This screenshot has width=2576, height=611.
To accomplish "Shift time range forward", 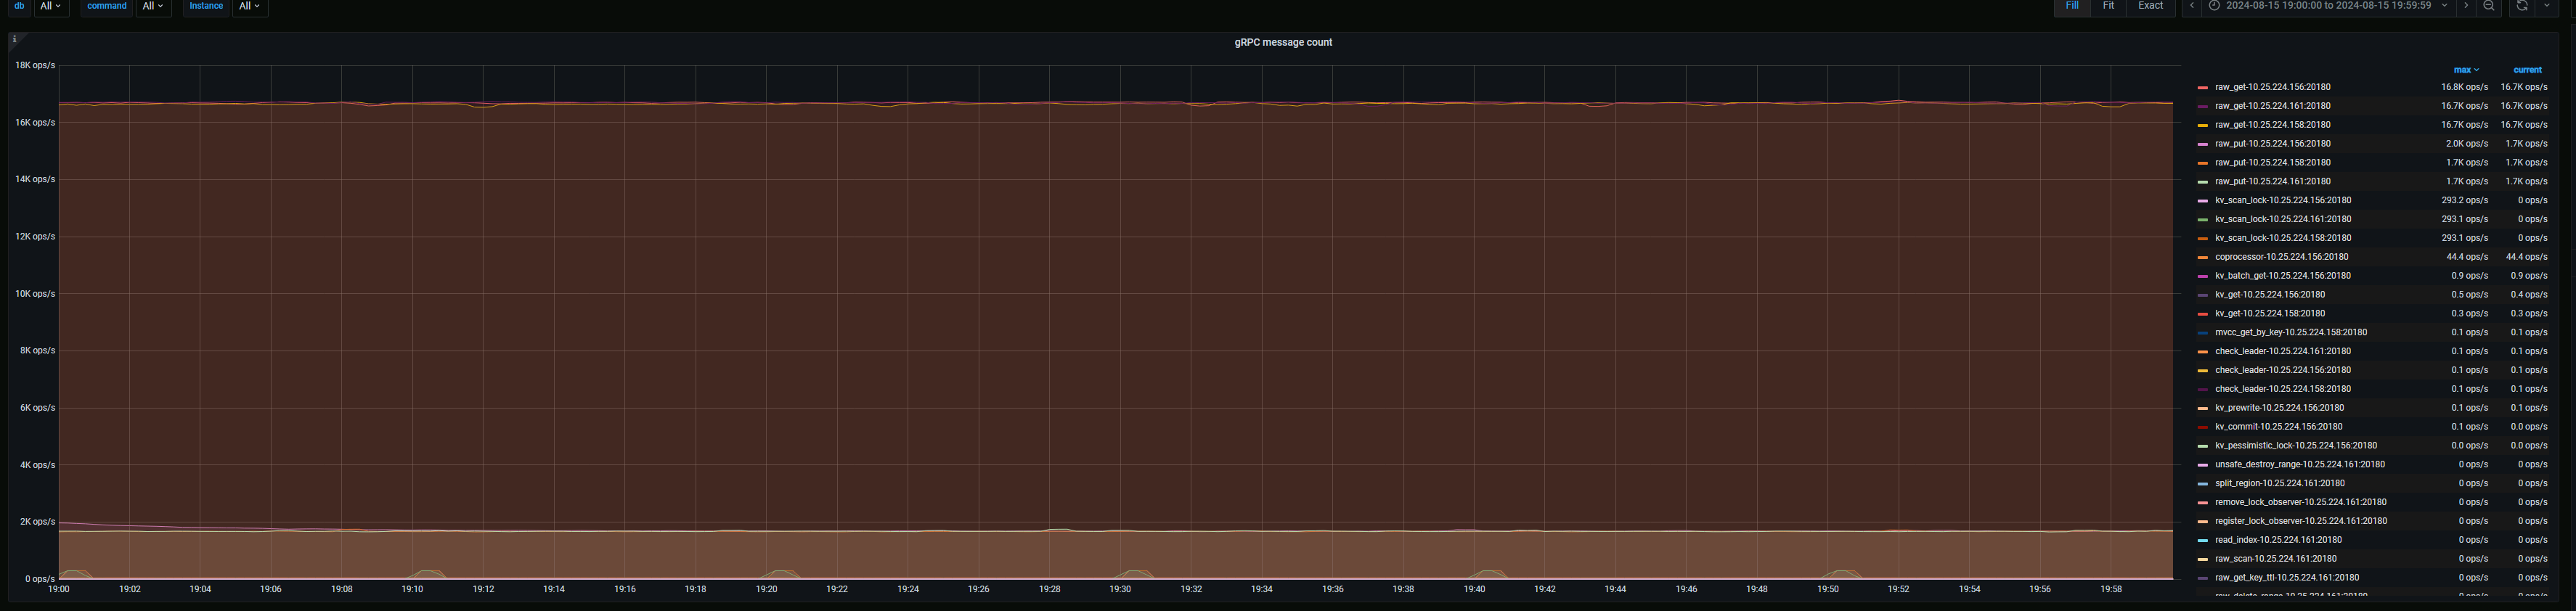I will click(2466, 6).
